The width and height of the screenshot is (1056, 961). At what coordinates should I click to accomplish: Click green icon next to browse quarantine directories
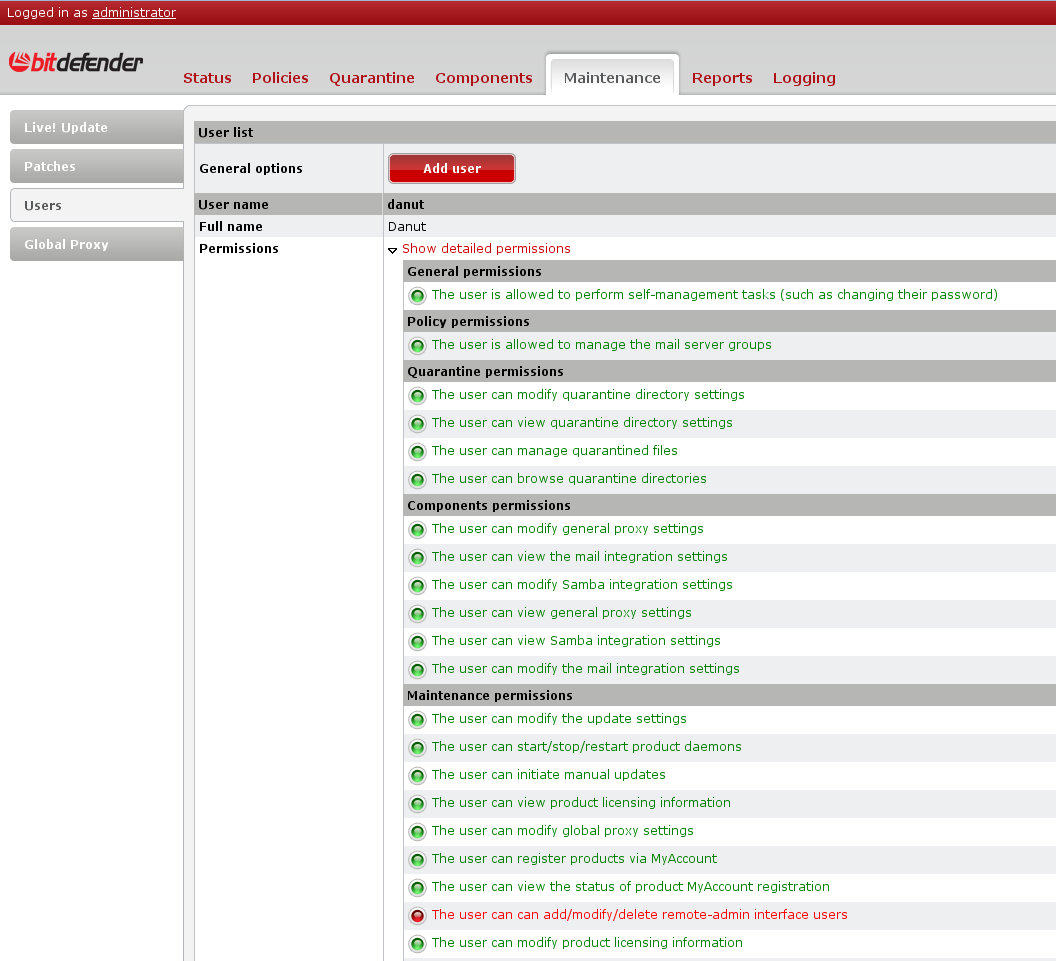[x=417, y=480]
